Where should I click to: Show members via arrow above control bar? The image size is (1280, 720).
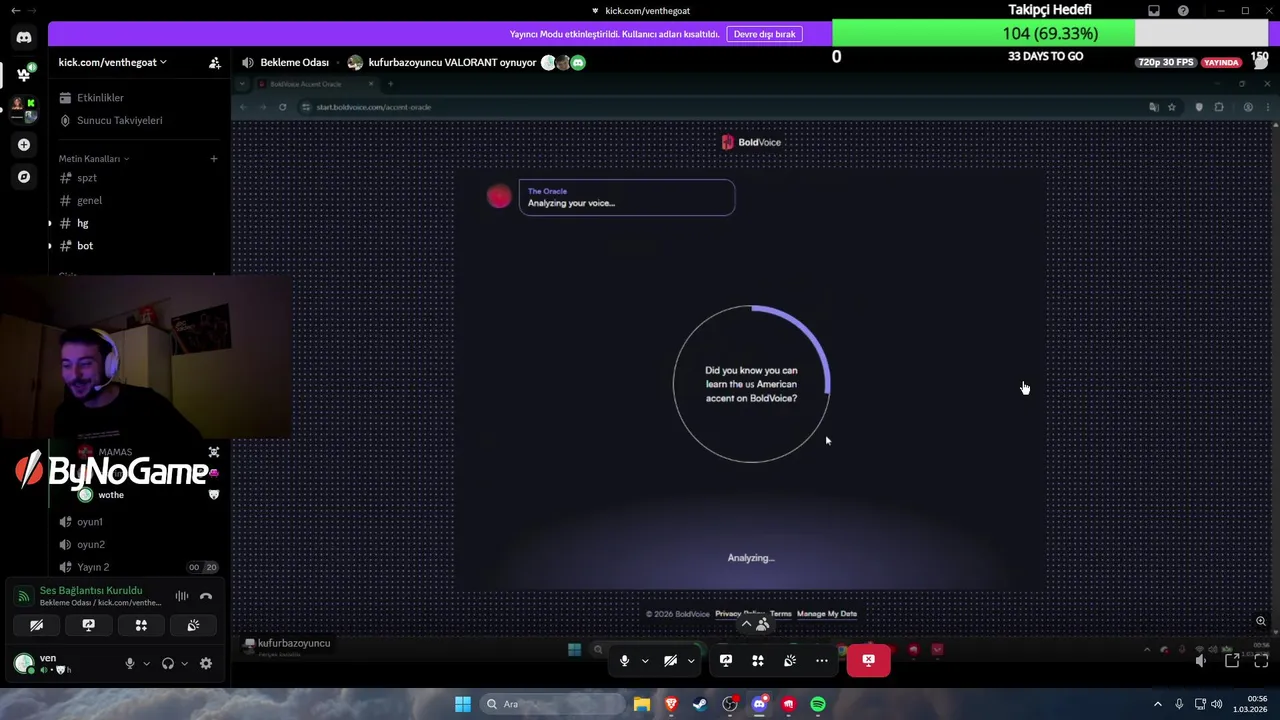[x=754, y=624]
